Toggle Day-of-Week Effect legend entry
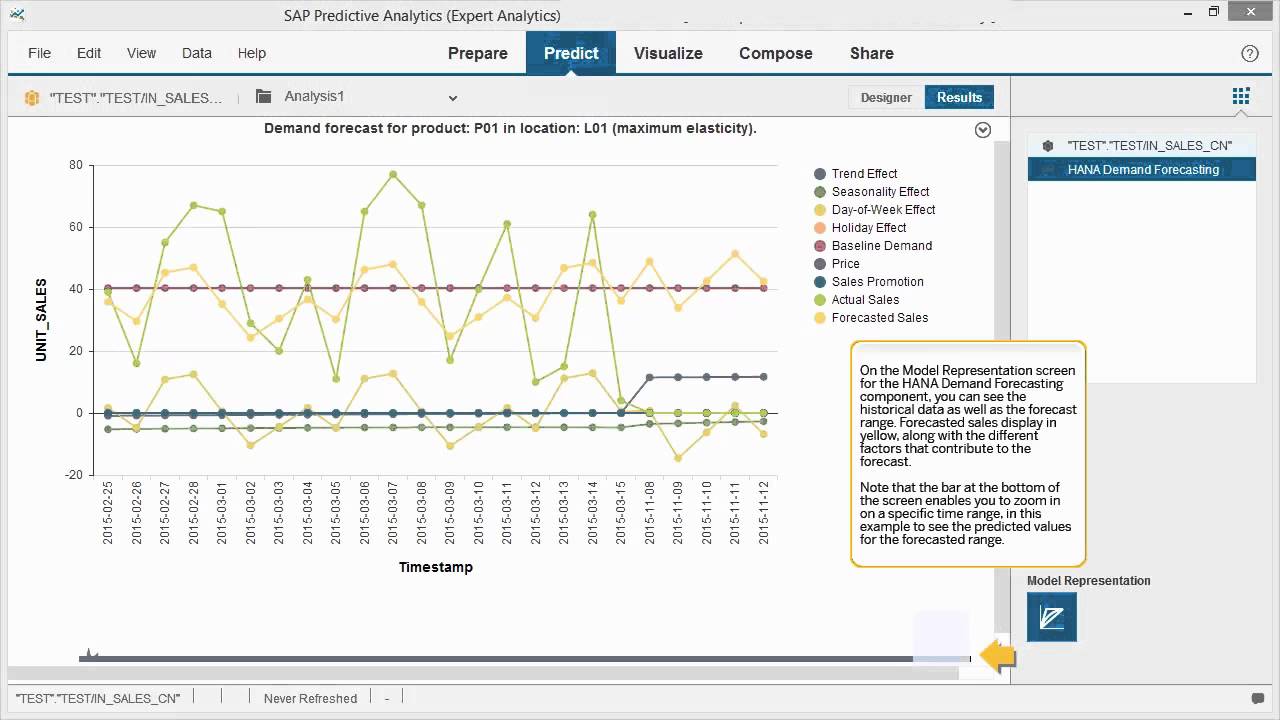 (875, 210)
